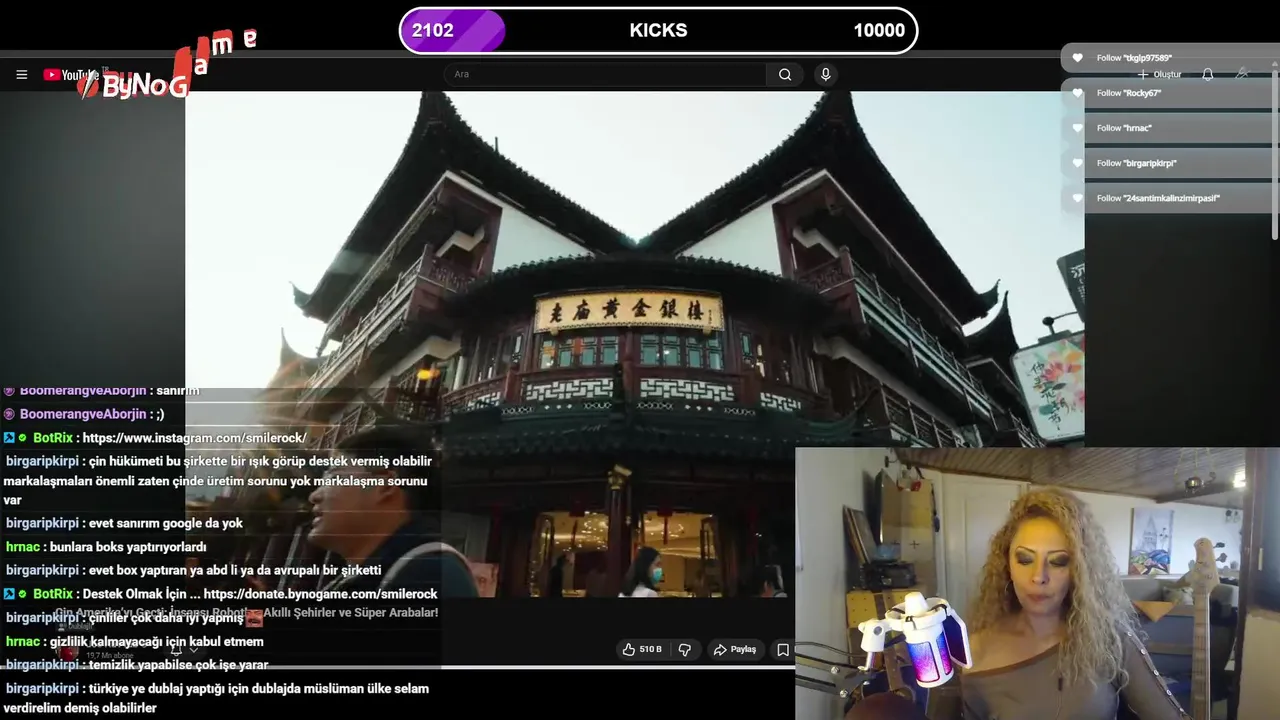Click the heart icon beside Follow tkglp97589

(1077, 58)
